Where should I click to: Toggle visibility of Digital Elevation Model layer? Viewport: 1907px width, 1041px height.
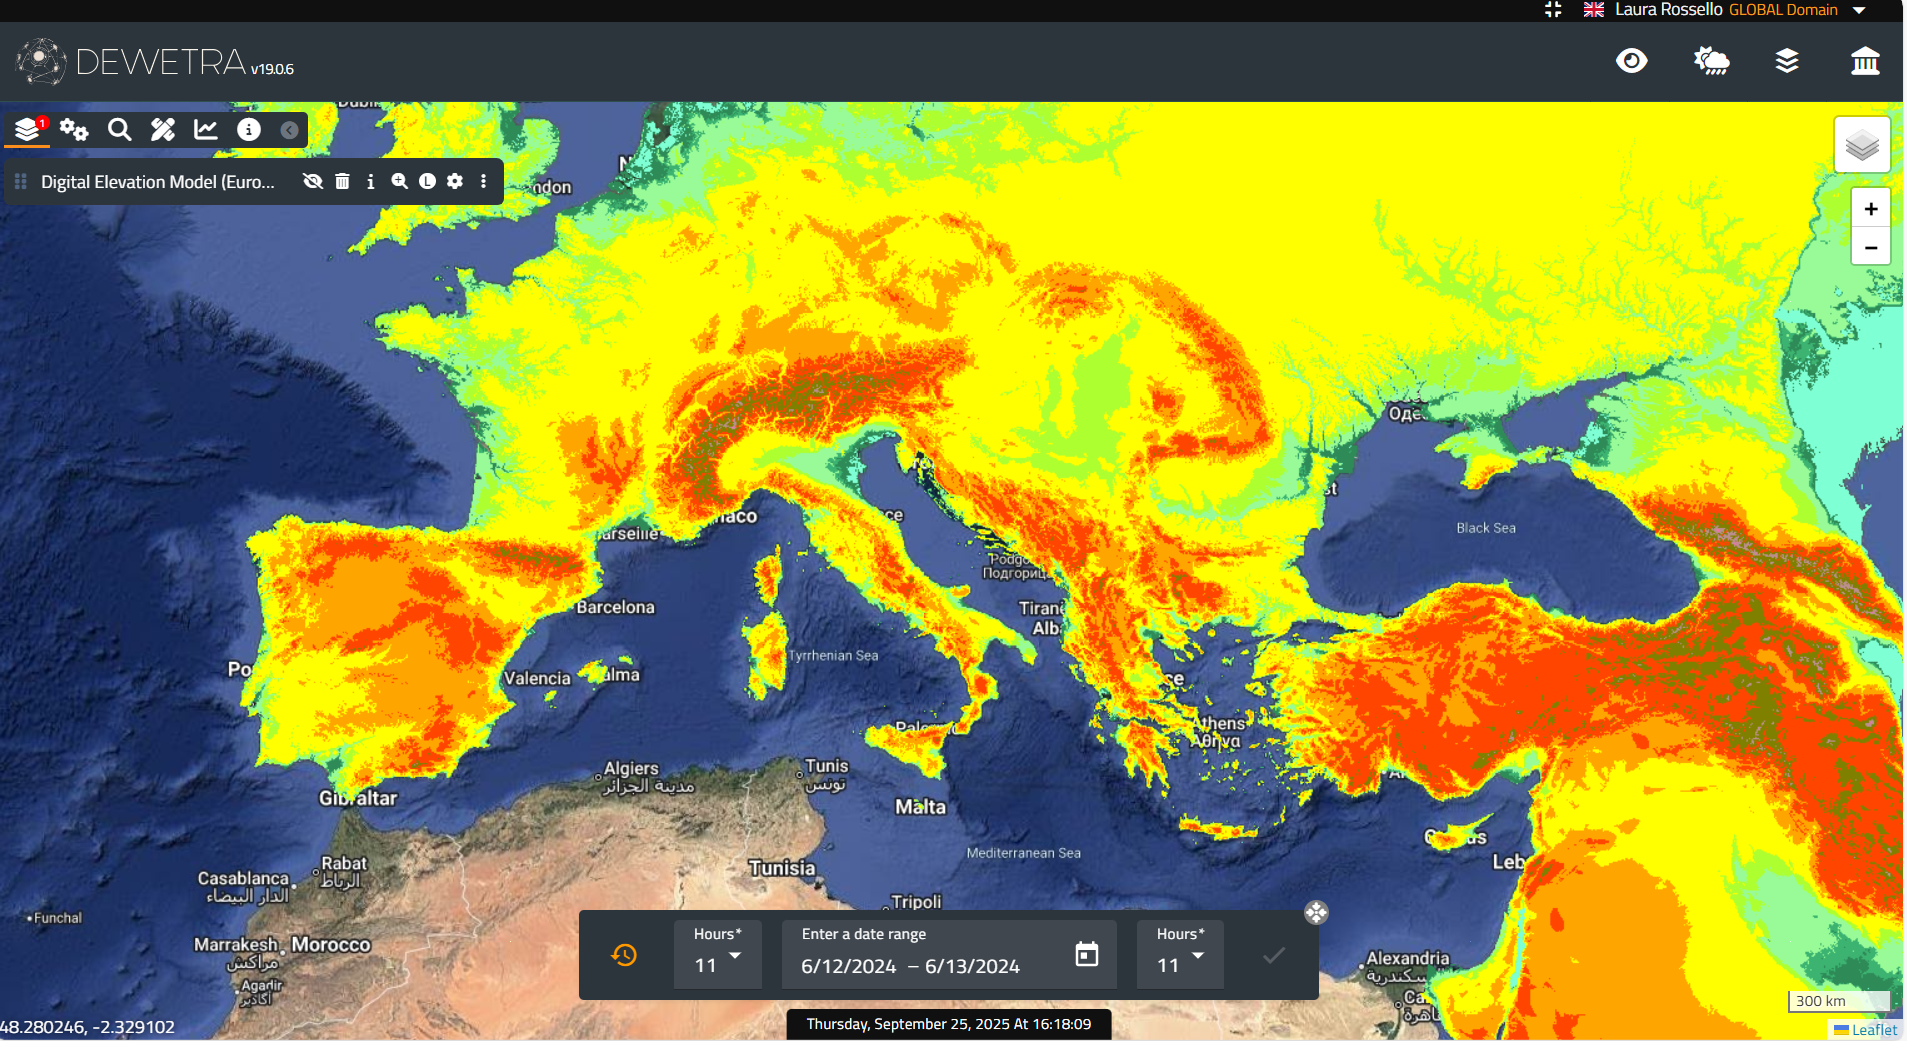point(313,181)
